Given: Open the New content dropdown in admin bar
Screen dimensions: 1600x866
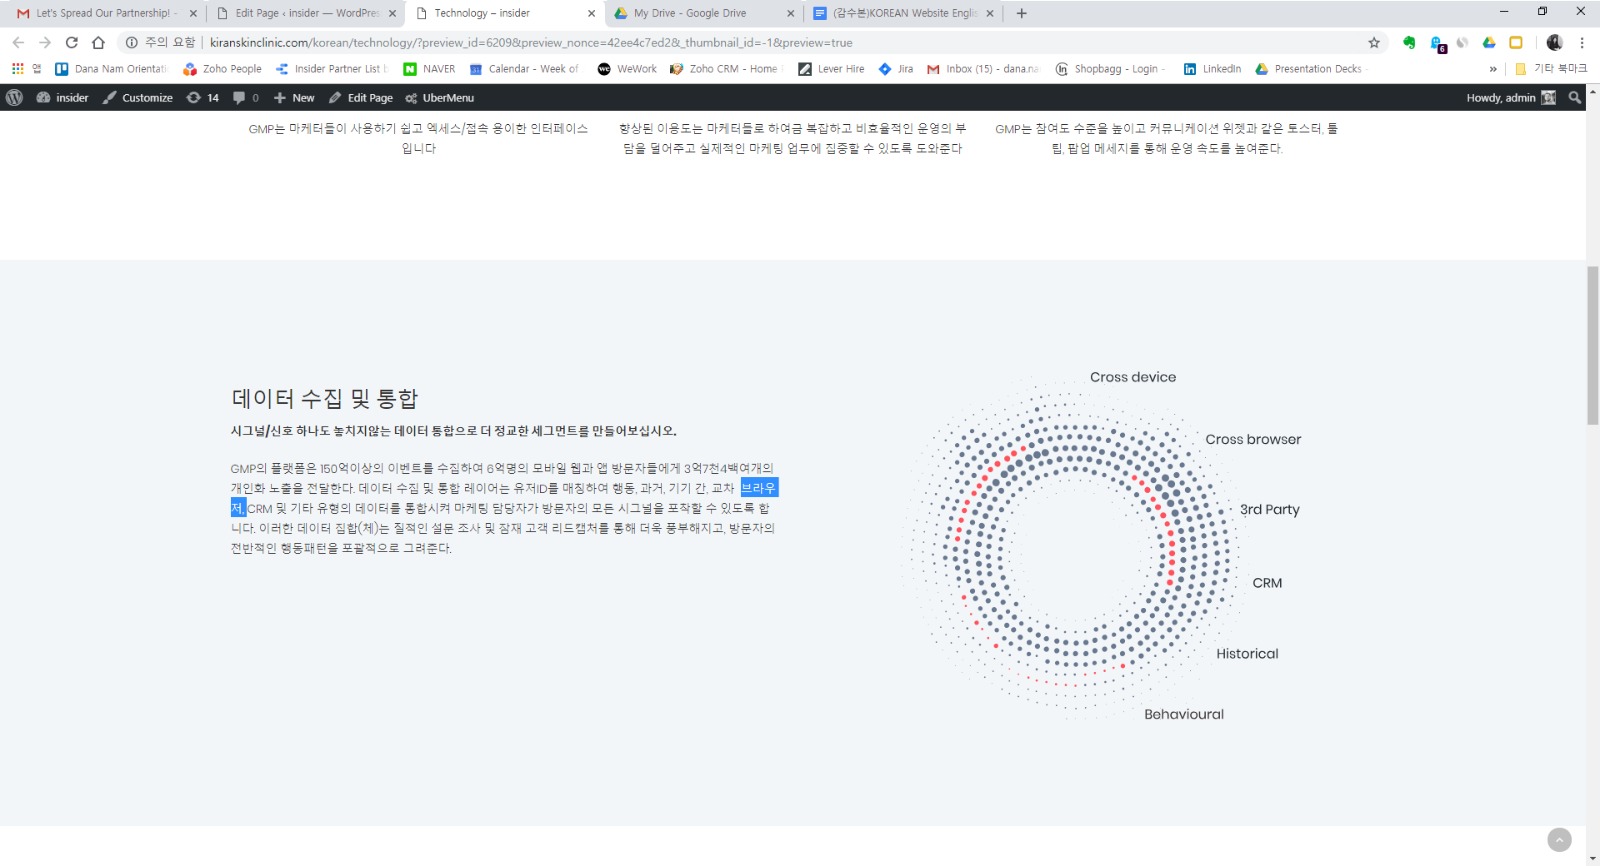Looking at the screenshot, I should (294, 98).
